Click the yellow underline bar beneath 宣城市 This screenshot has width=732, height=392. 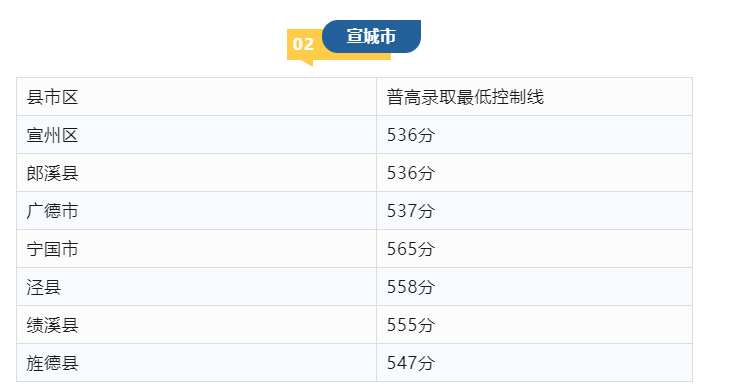pyautogui.click(x=355, y=56)
